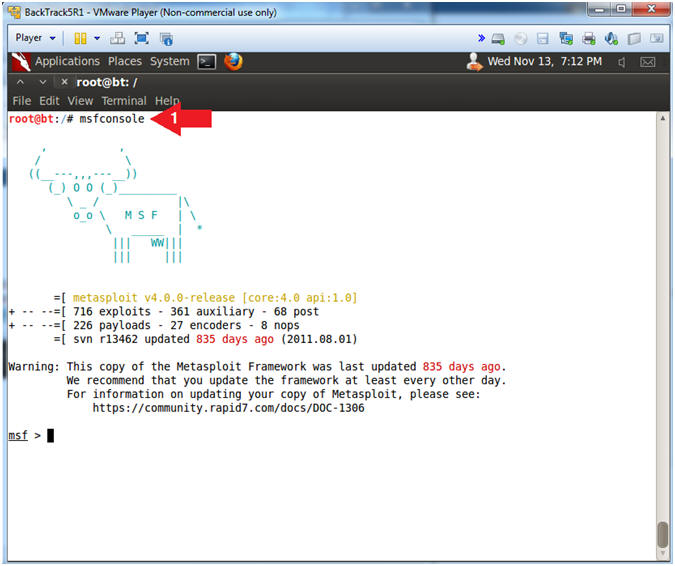The image size is (675, 566).
Task: Click the Wed Nov 13 clock in the panel
Action: pyautogui.click(x=545, y=62)
